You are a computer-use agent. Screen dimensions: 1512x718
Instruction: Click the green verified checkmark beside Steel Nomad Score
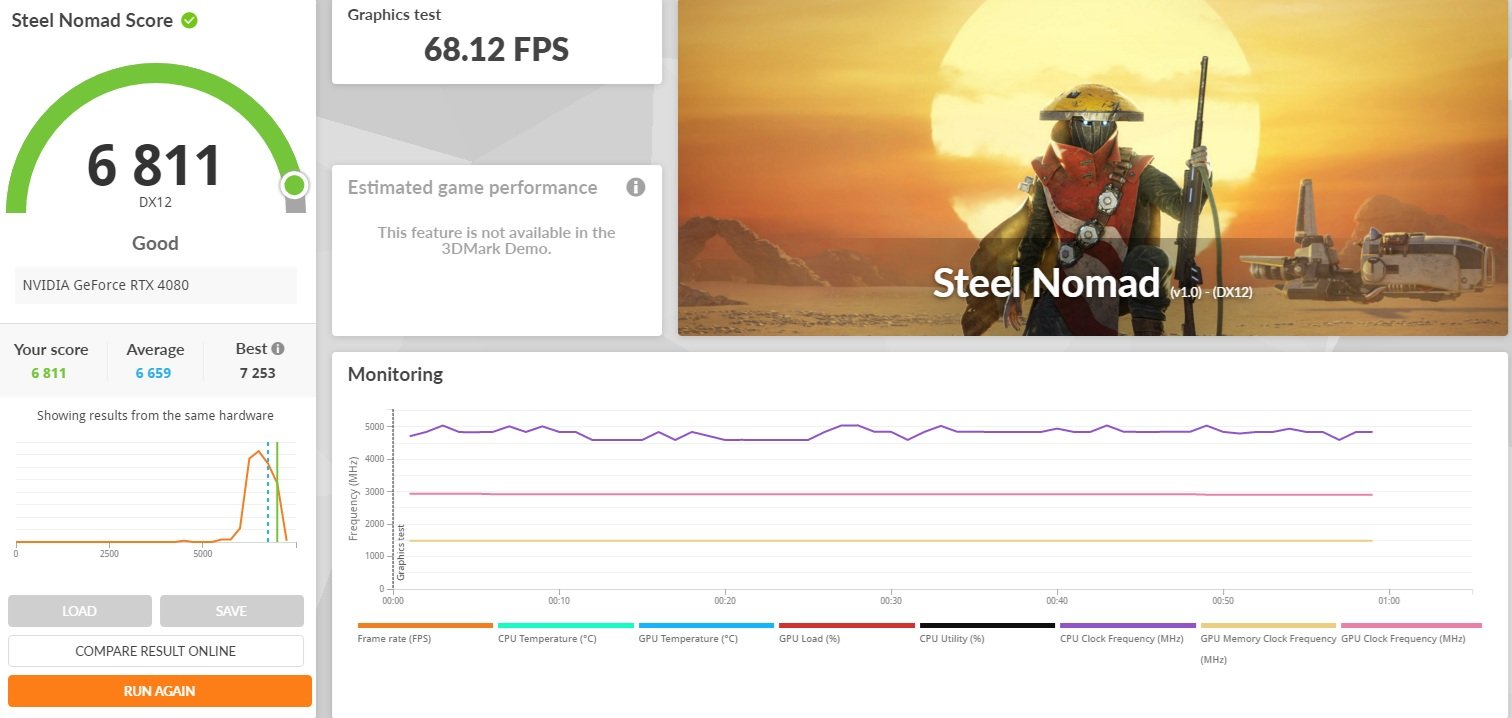coord(189,20)
